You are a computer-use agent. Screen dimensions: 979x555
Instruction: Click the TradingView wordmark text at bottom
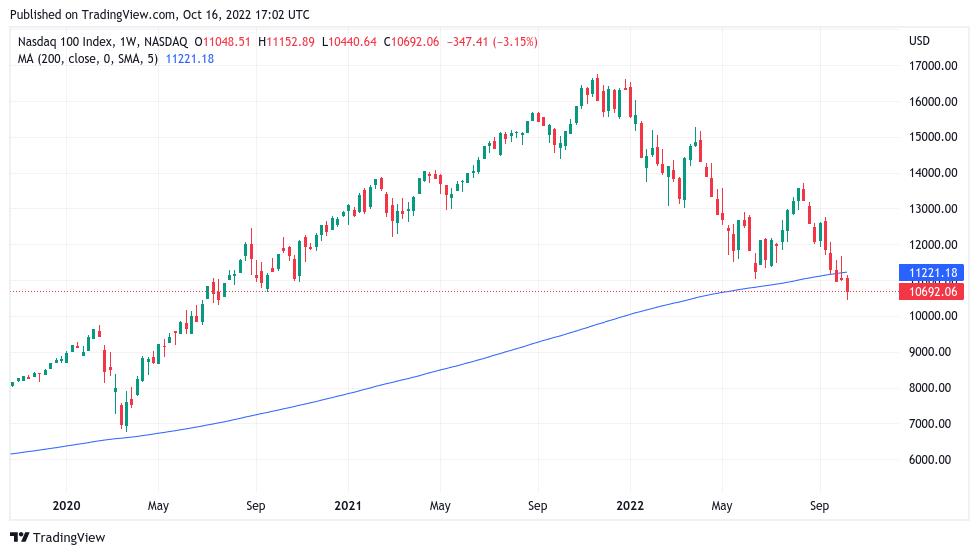tap(68, 538)
